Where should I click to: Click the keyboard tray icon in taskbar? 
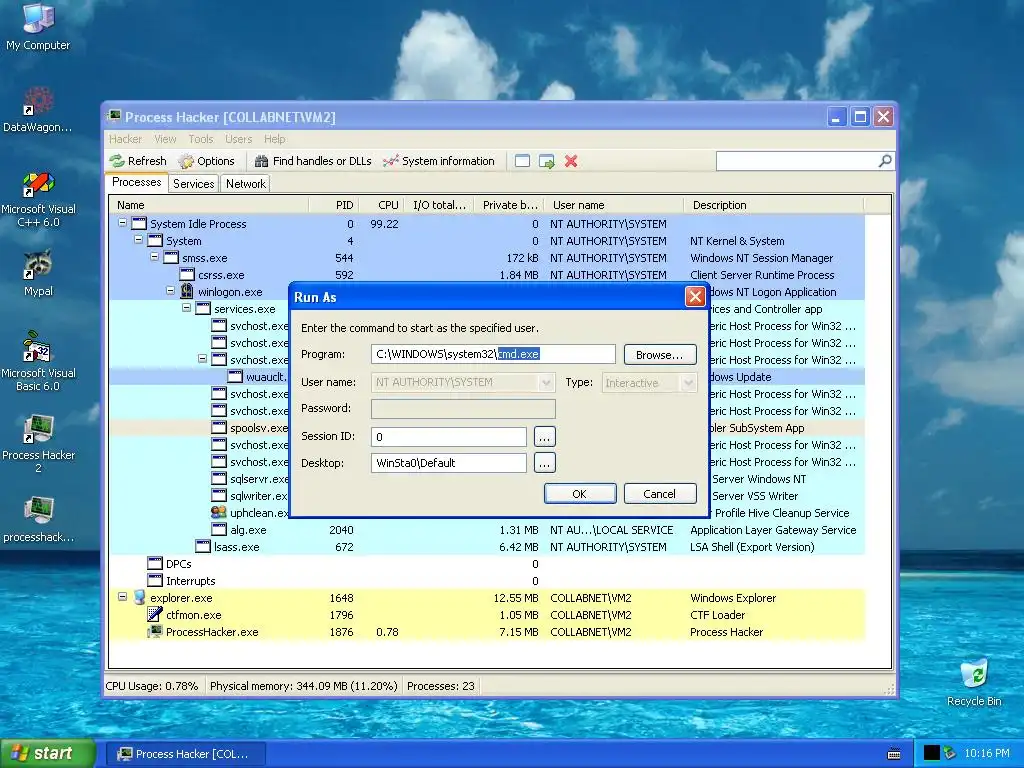tap(894, 754)
